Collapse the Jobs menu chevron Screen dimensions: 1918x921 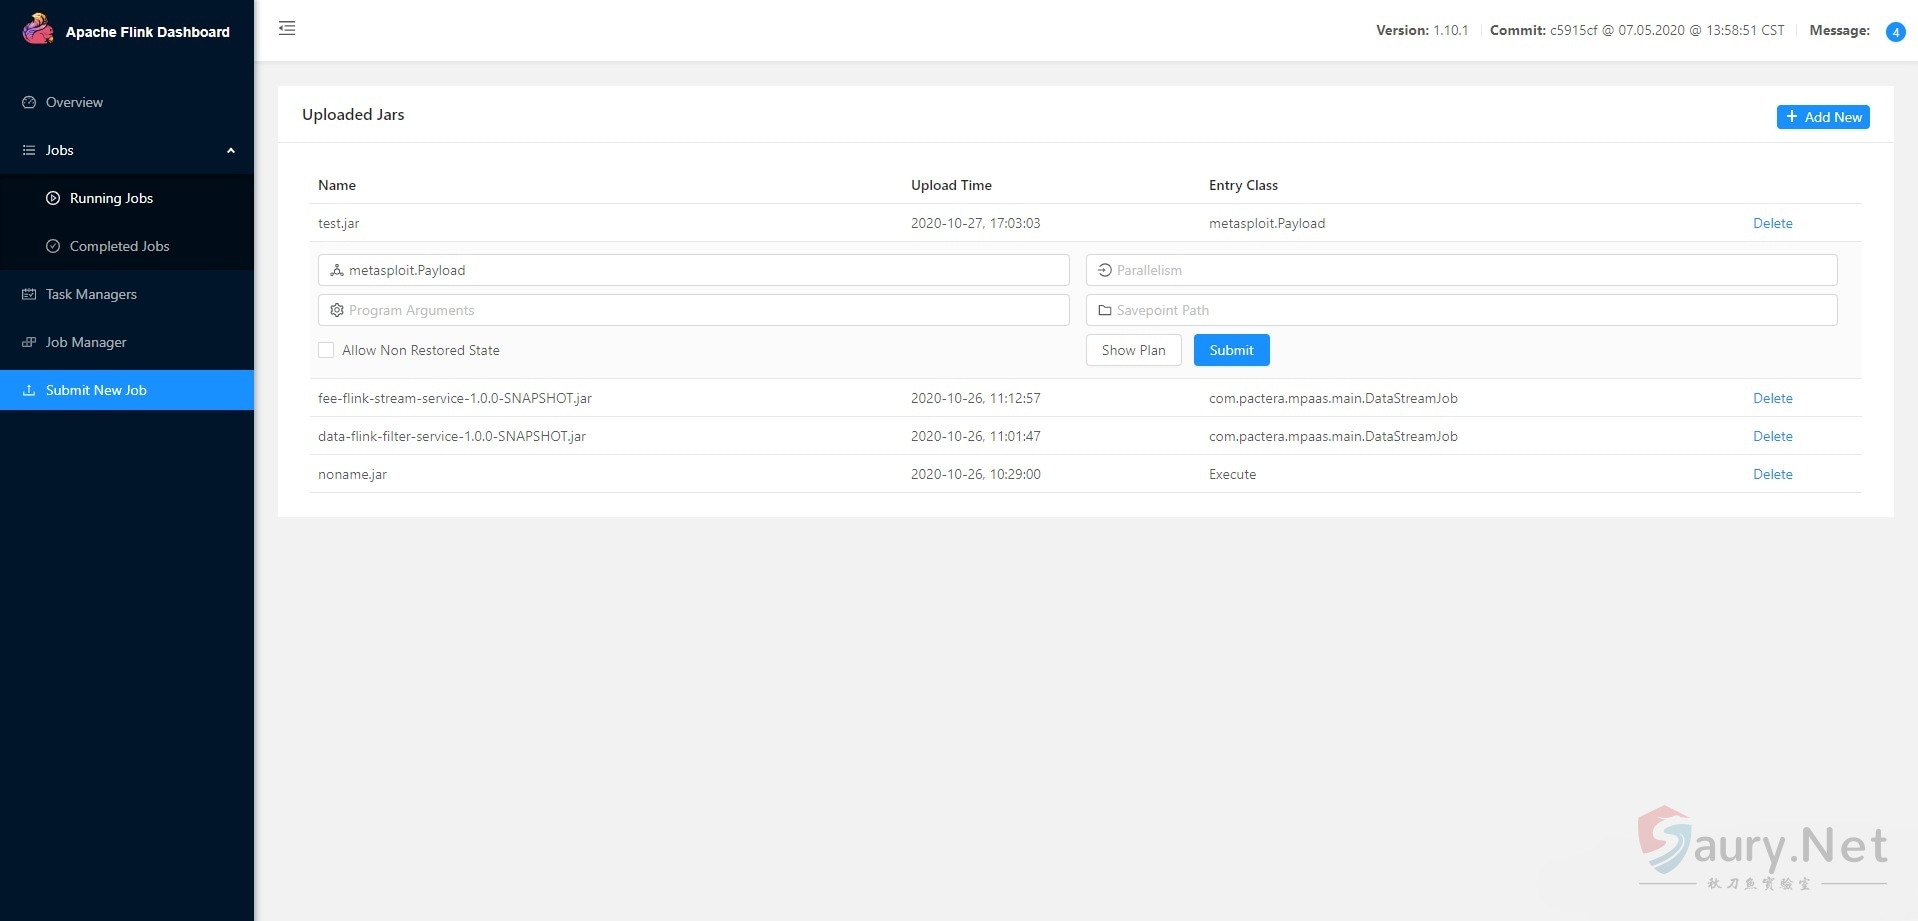(231, 150)
